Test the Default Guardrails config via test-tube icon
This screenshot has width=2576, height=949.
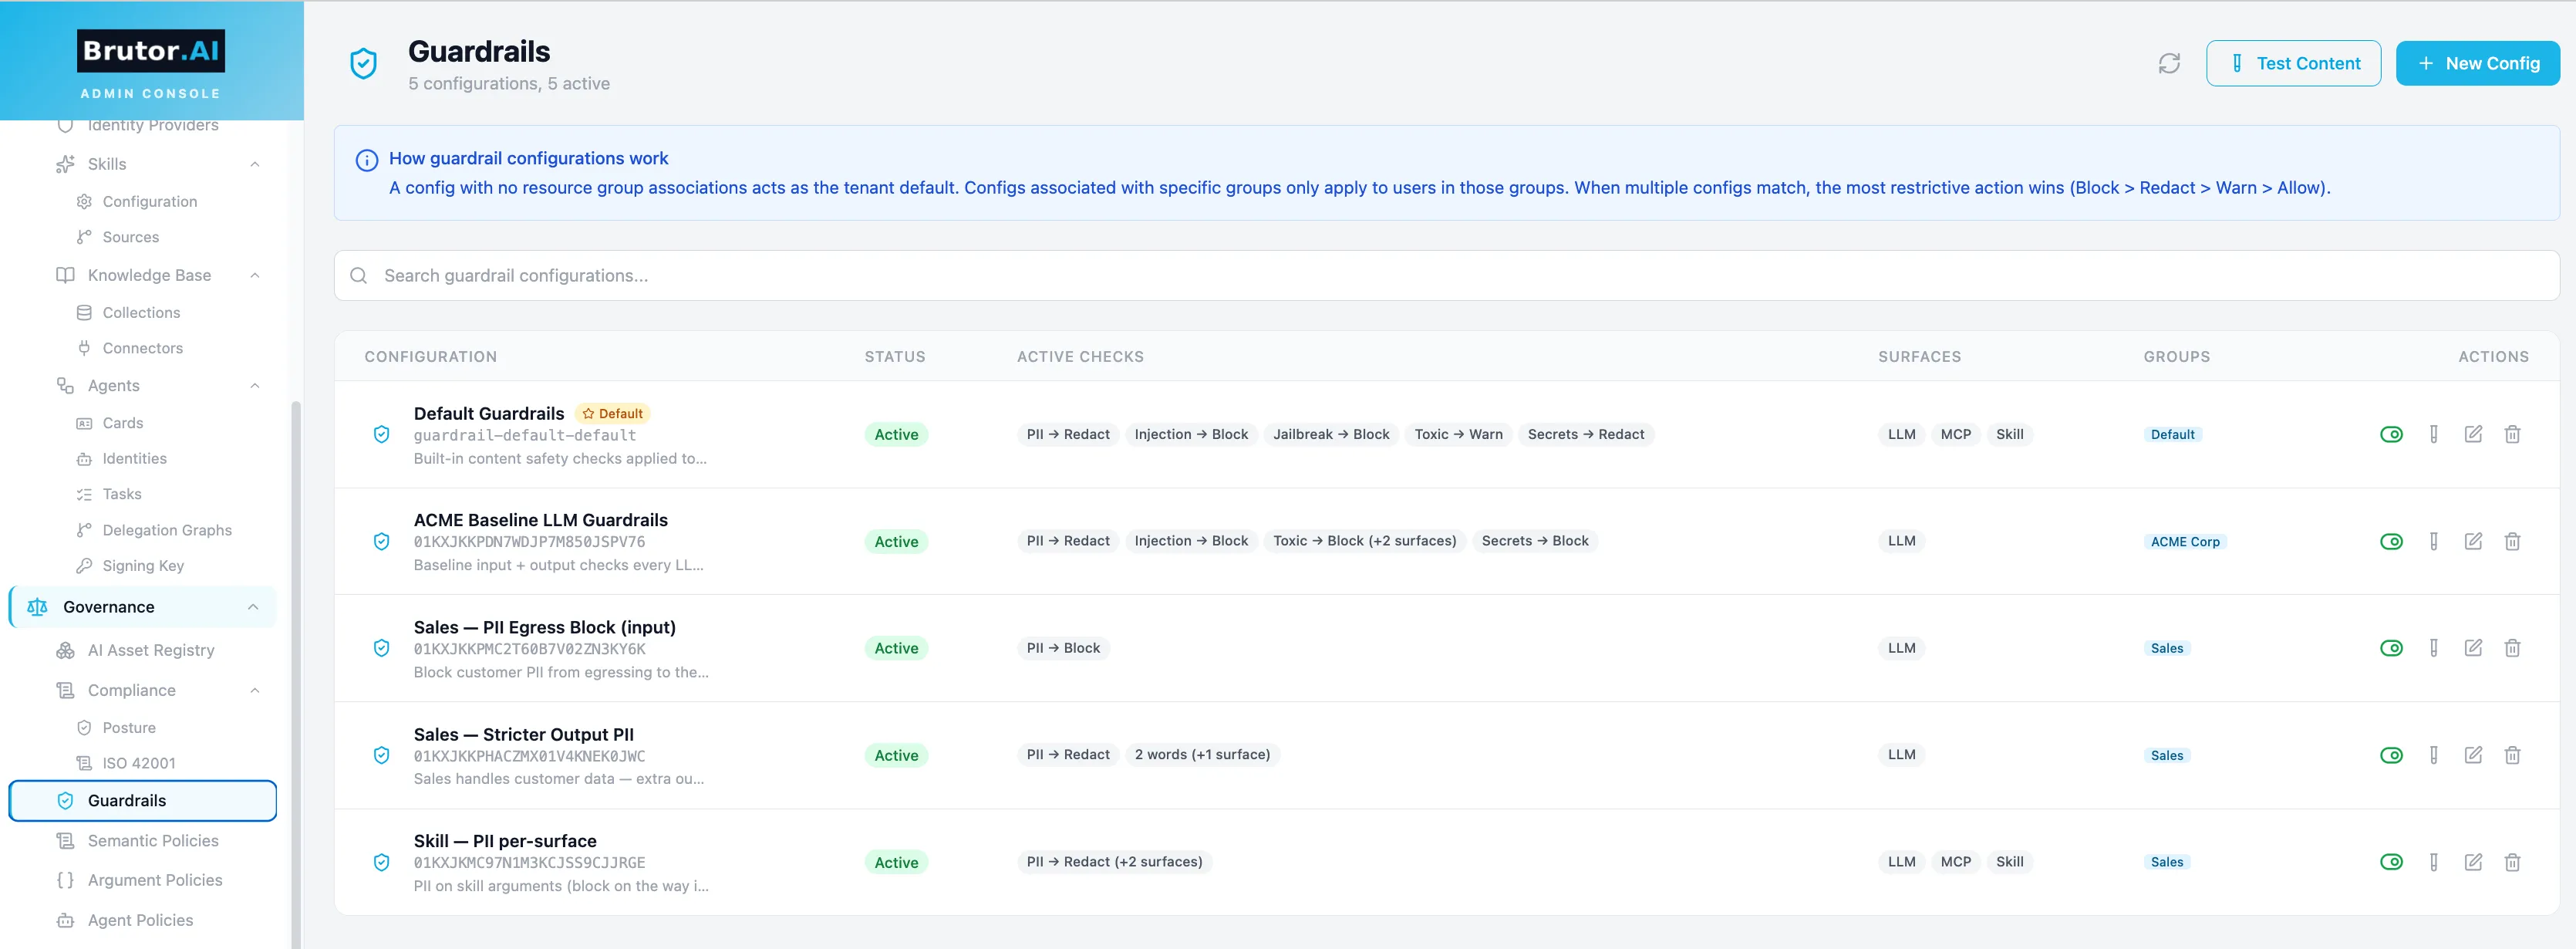pyautogui.click(x=2433, y=434)
